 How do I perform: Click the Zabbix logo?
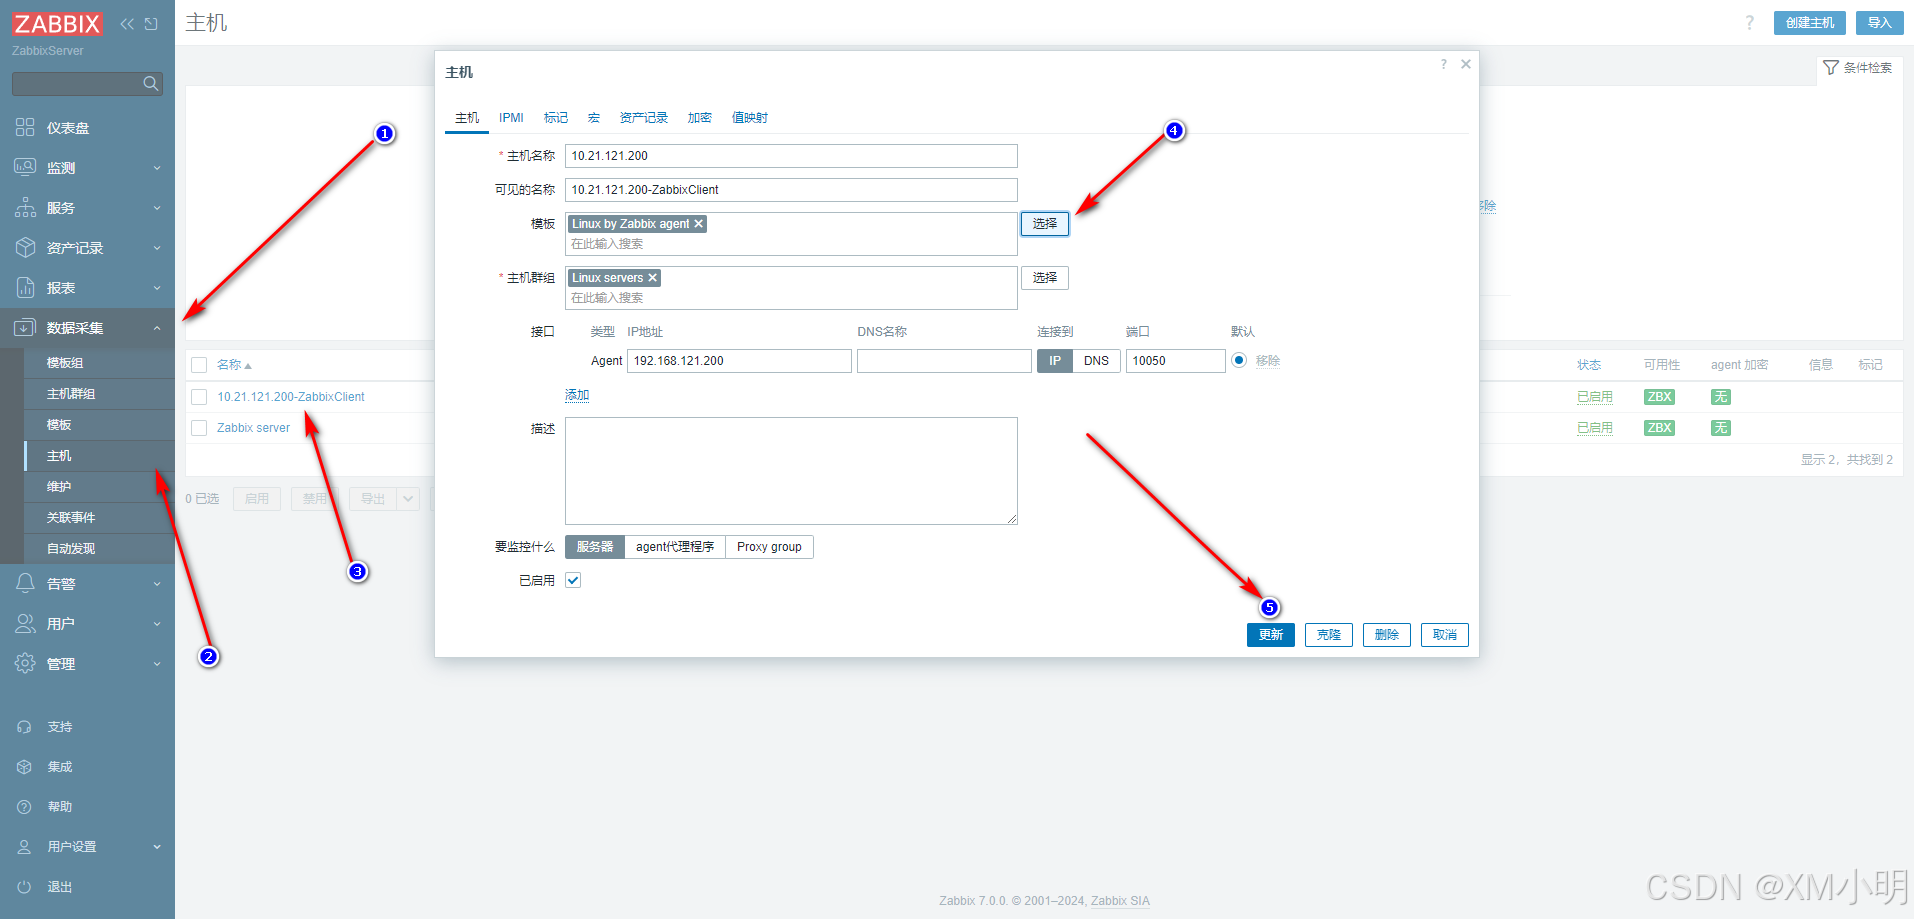[57, 23]
